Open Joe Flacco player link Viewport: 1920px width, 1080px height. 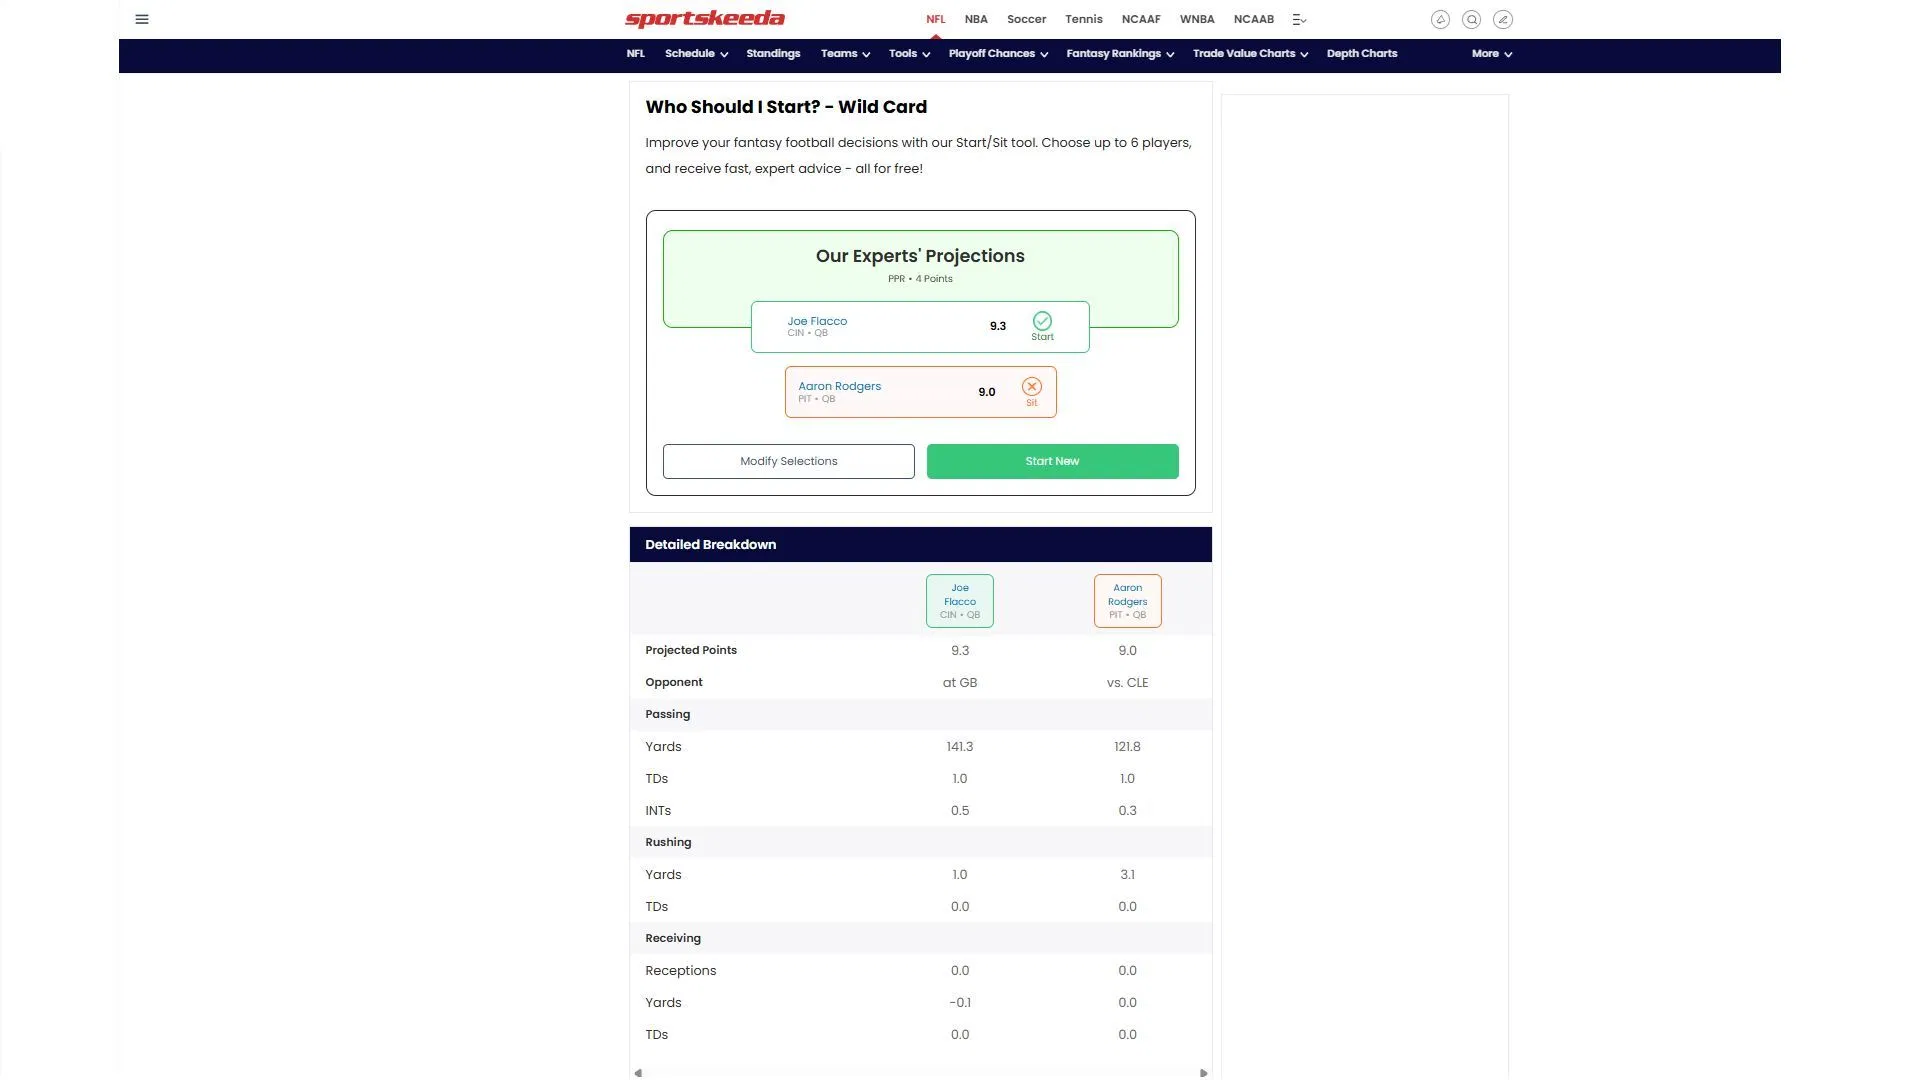816,321
